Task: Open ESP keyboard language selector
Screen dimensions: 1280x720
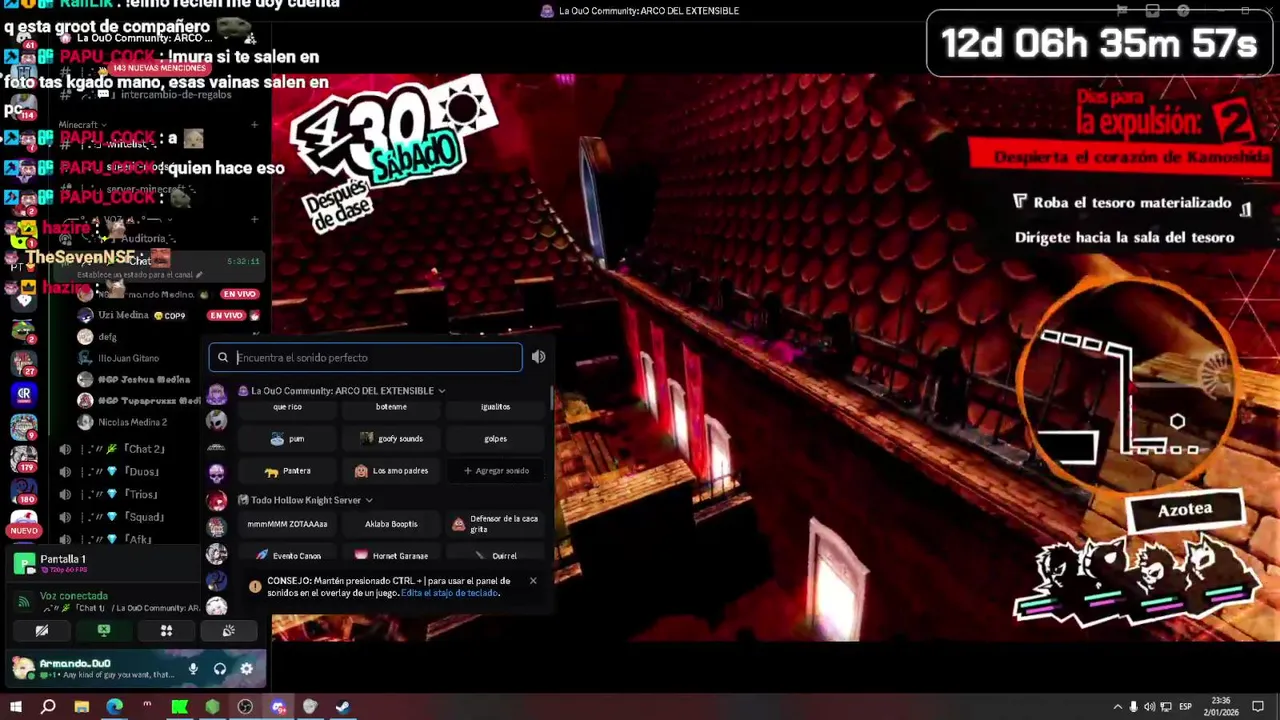Action: (1185, 707)
